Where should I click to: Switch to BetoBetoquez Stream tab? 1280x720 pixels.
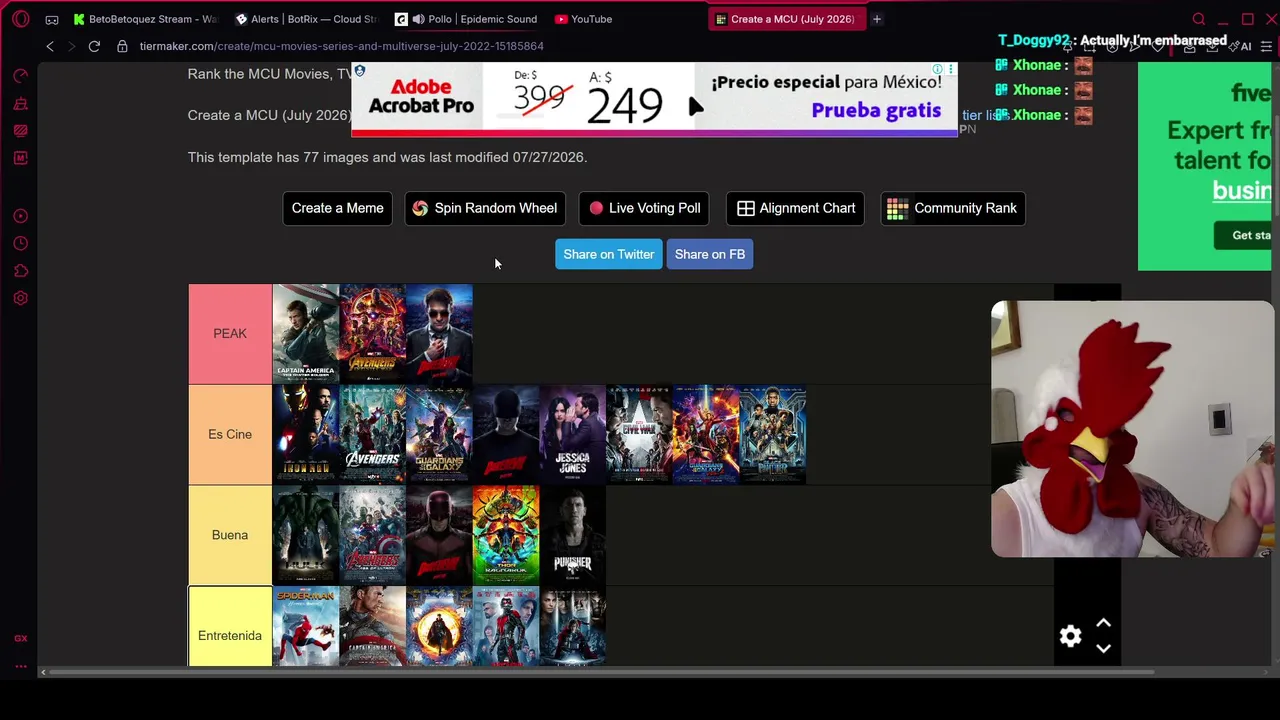[x=147, y=19]
